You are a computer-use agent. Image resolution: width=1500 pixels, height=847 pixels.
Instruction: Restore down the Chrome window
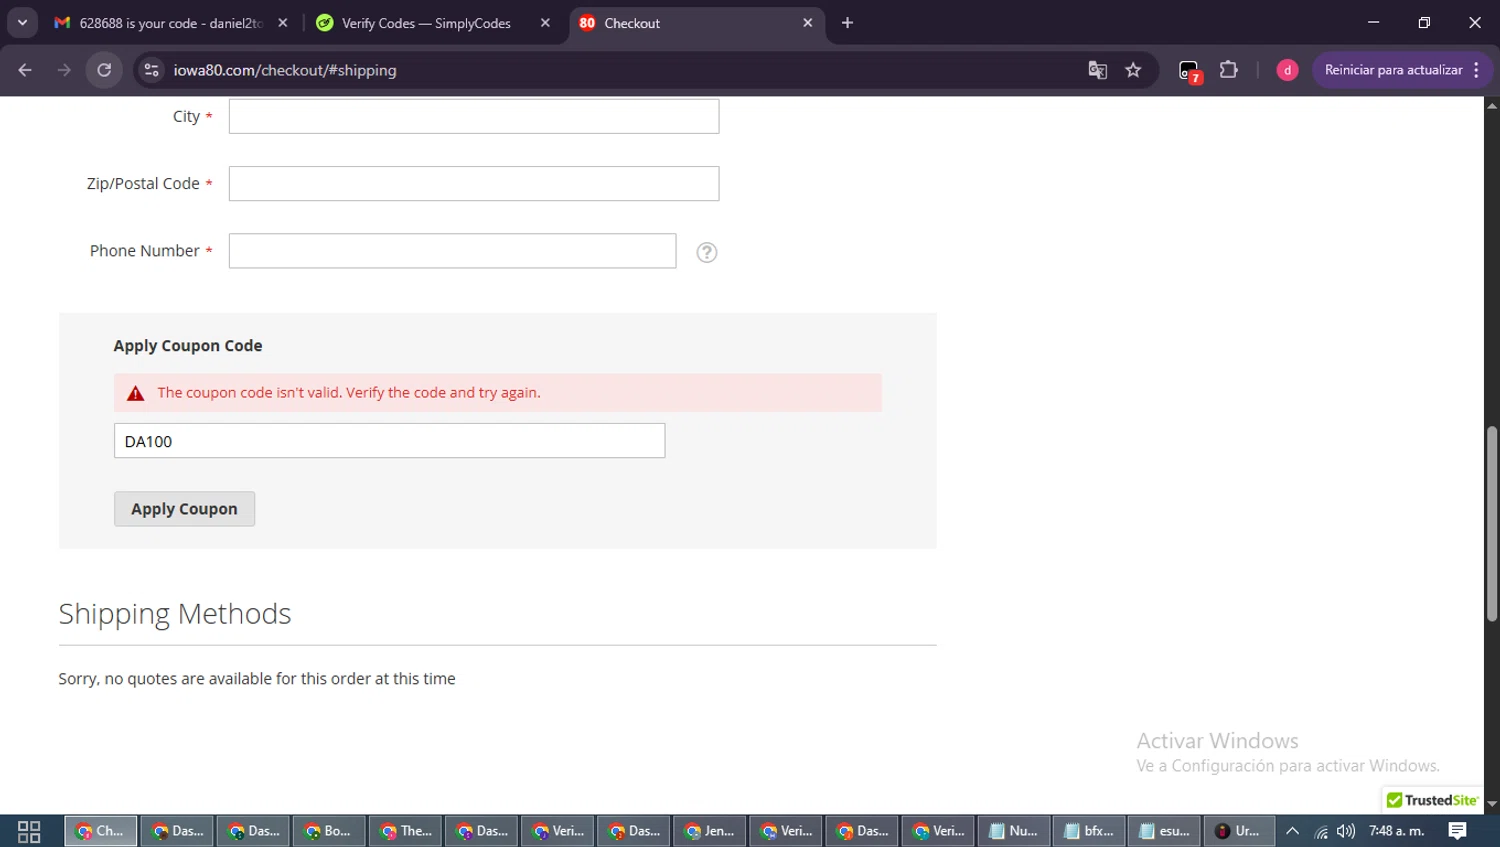[x=1424, y=23]
